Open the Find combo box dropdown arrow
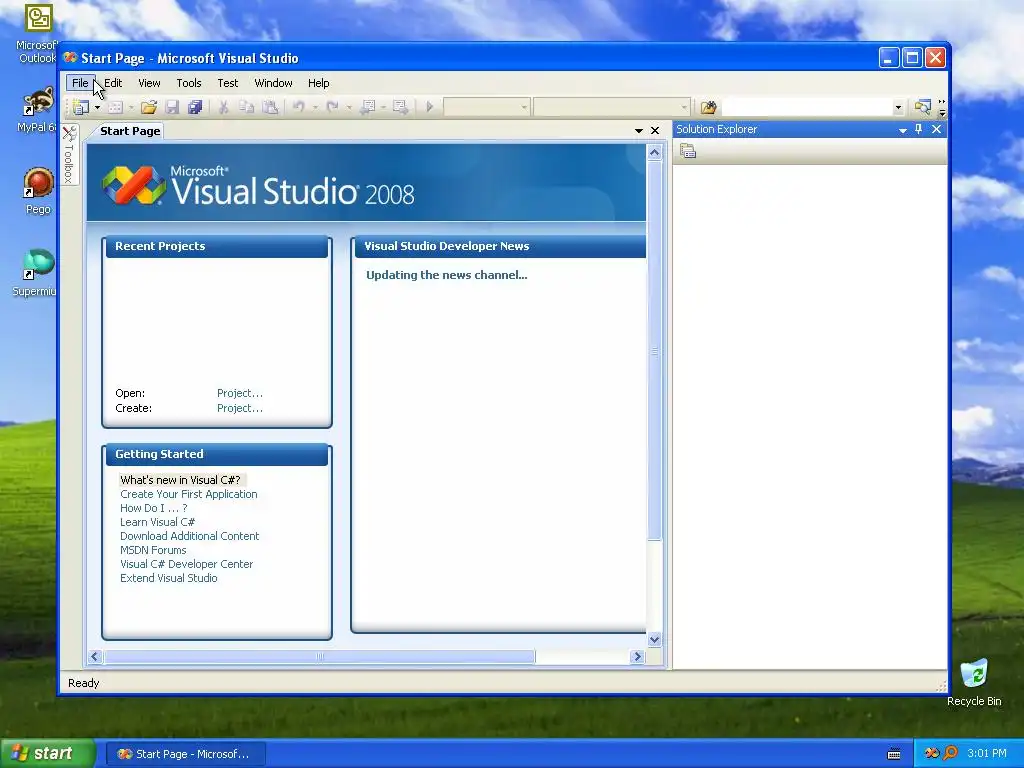Screen dimensions: 1024x768 point(899,107)
